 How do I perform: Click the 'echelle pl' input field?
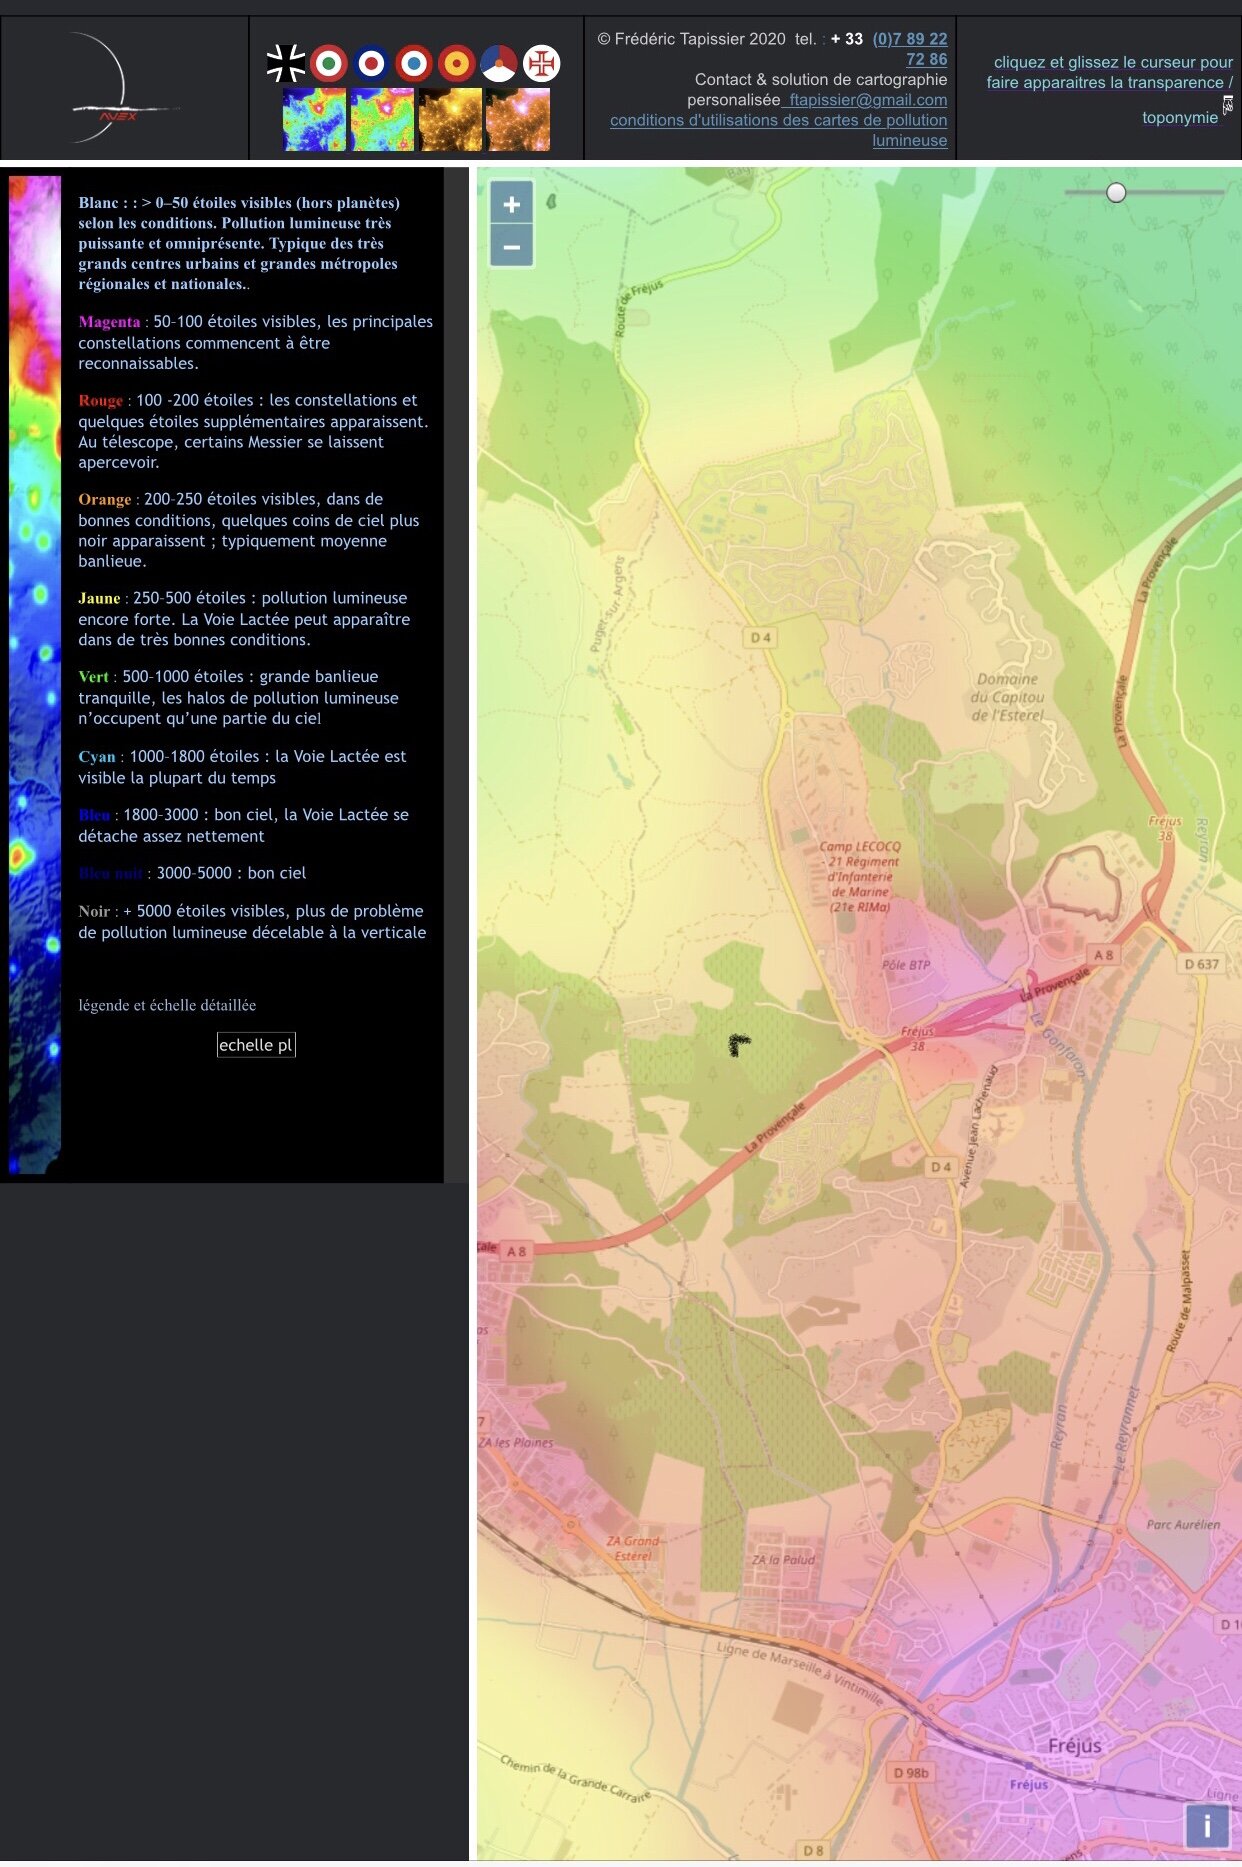coord(256,1045)
